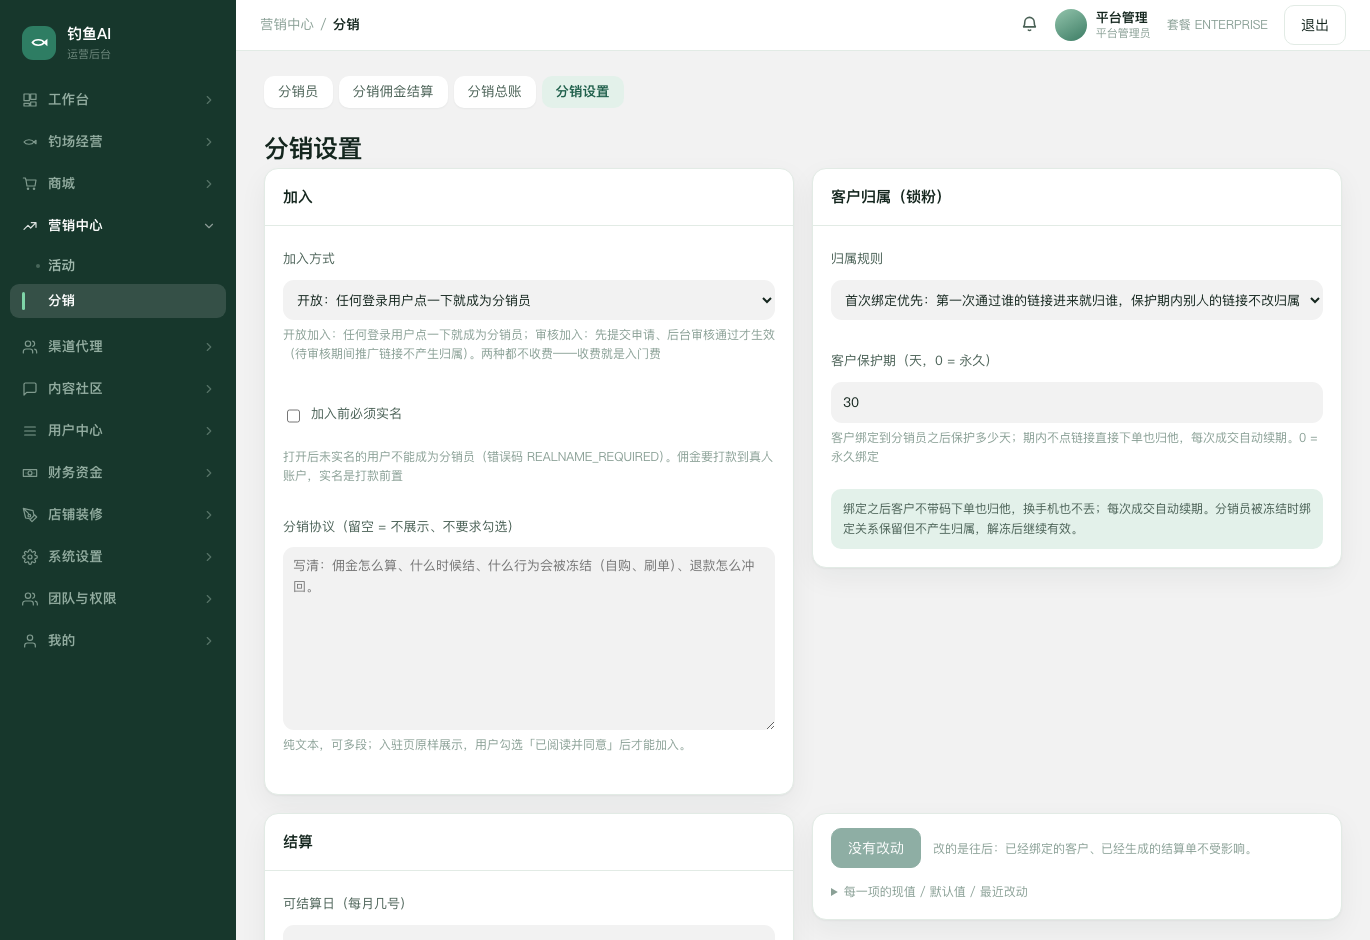Expand the 系统设置 chevron
Screen dimensions: 1370x940
pyautogui.click(x=209, y=557)
